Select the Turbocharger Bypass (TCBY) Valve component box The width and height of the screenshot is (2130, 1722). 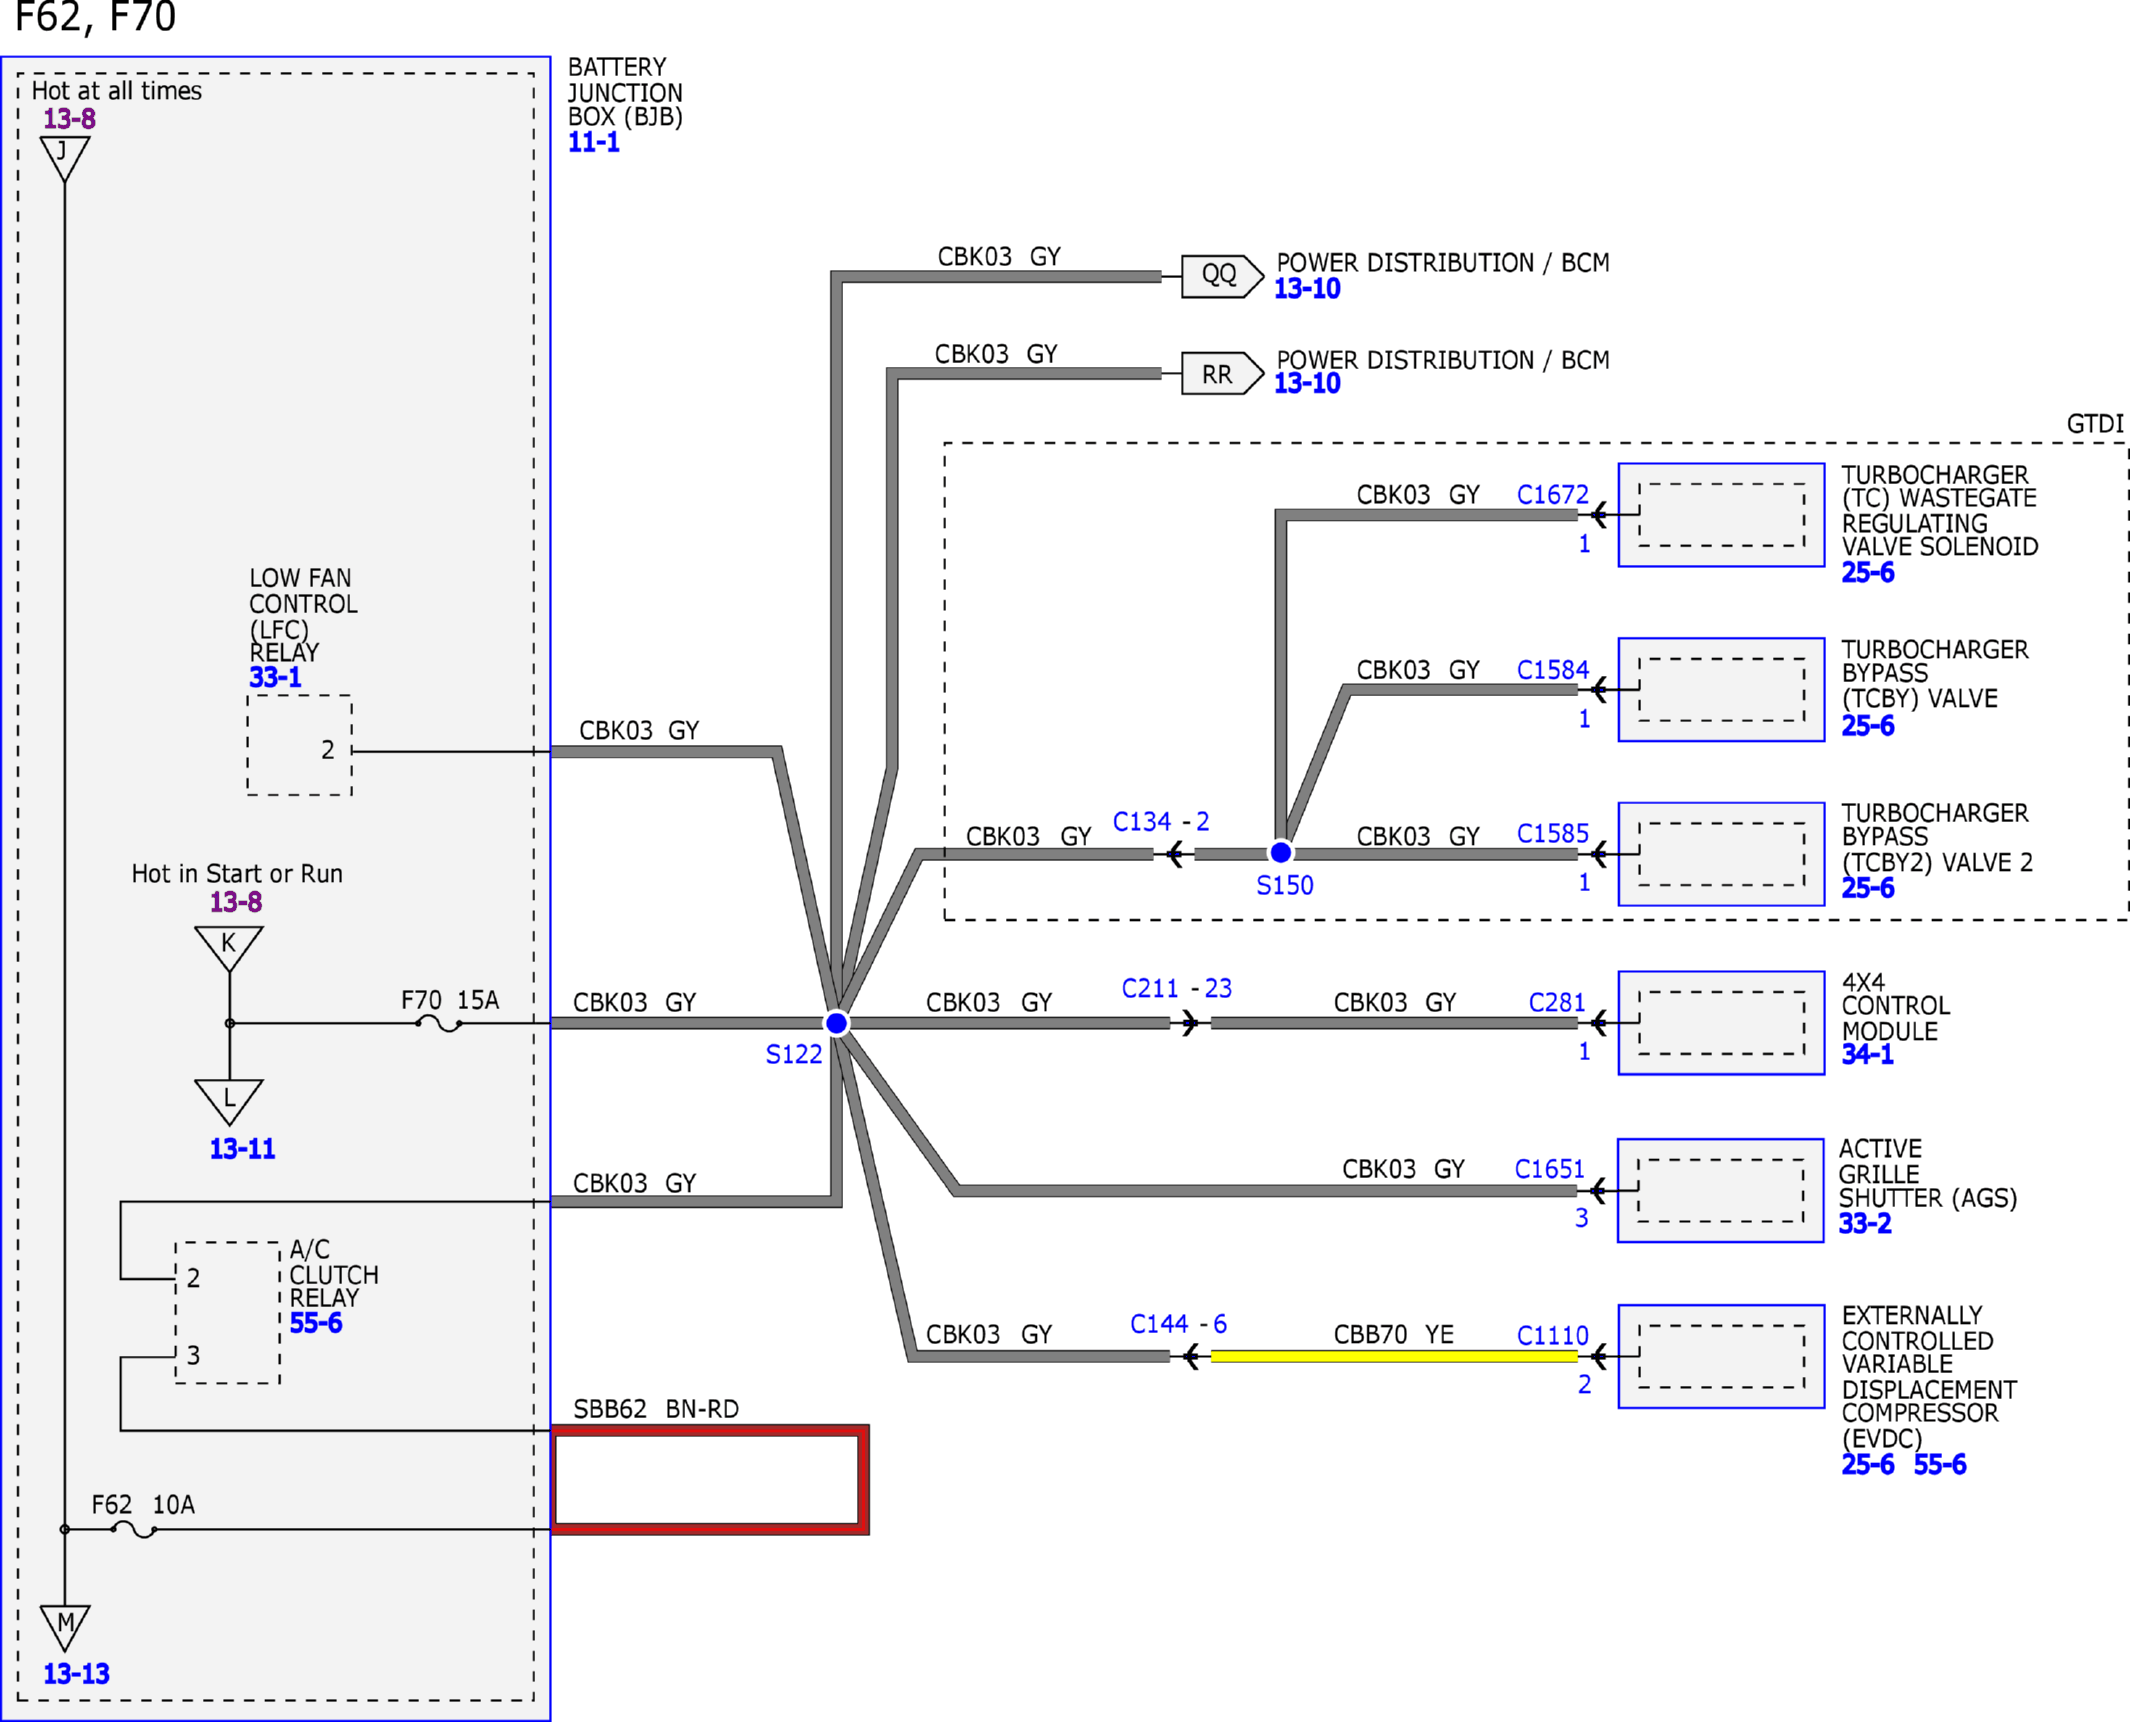click(x=1721, y=690)
